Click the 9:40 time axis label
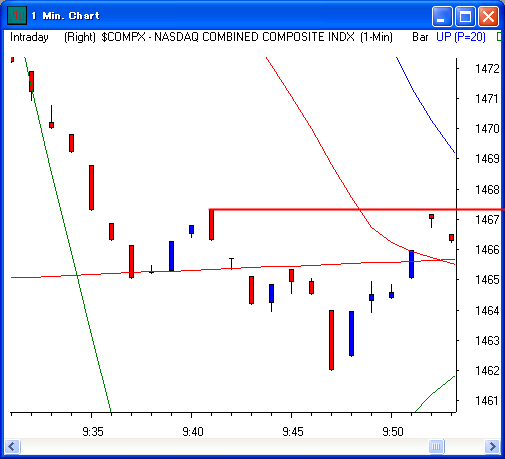This screenshot has width=505, height=459. (193, 432)
